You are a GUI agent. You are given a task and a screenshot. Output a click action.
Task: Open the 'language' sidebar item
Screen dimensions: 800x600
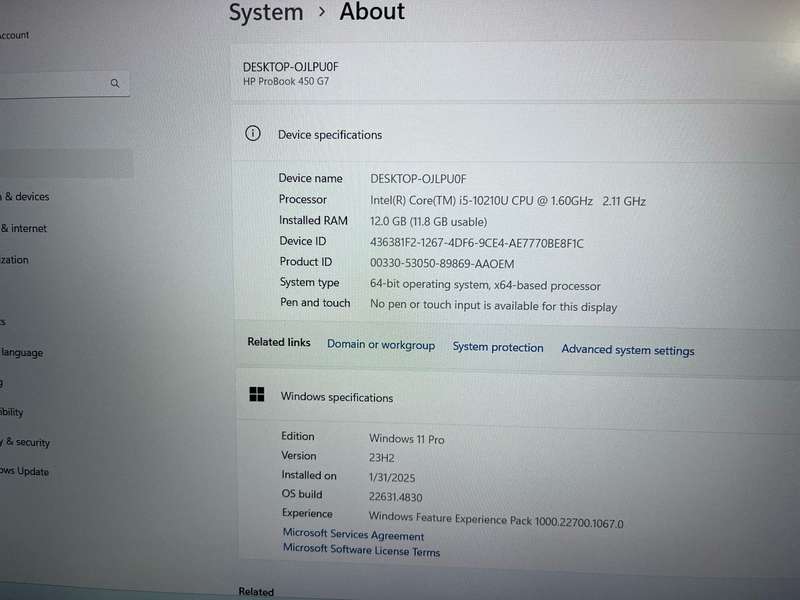coord(22,353)
